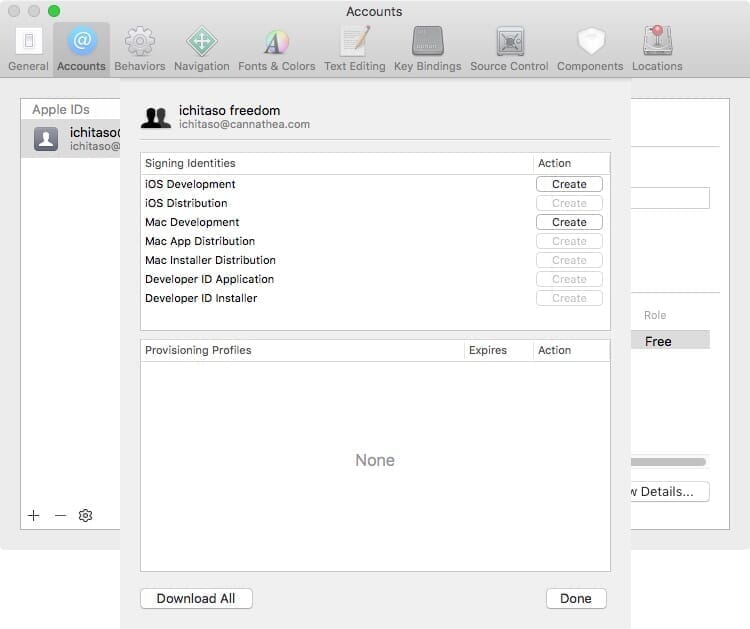Click Download All profiles button
This screenshot has height=629, width=750.
click(196, 598)
